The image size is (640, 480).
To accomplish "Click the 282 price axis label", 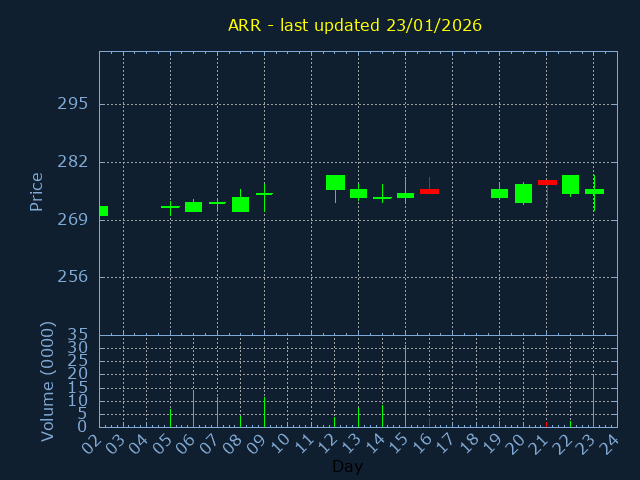I will point(73,162).
